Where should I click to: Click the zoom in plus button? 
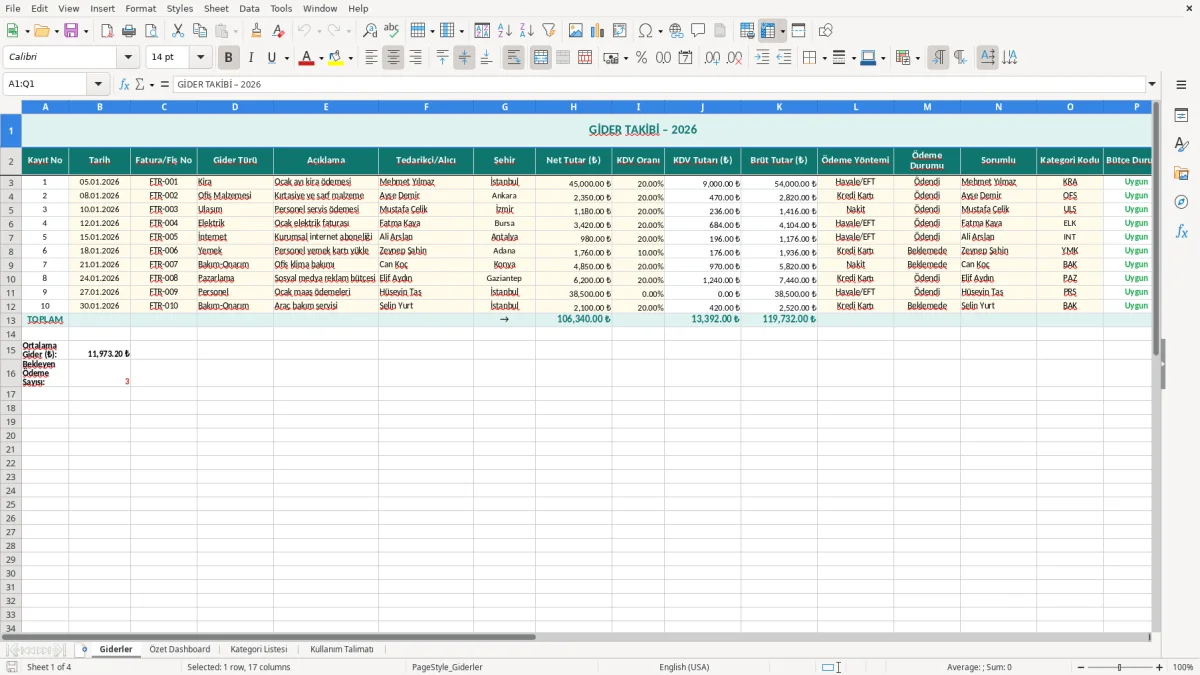[1160, 667]
